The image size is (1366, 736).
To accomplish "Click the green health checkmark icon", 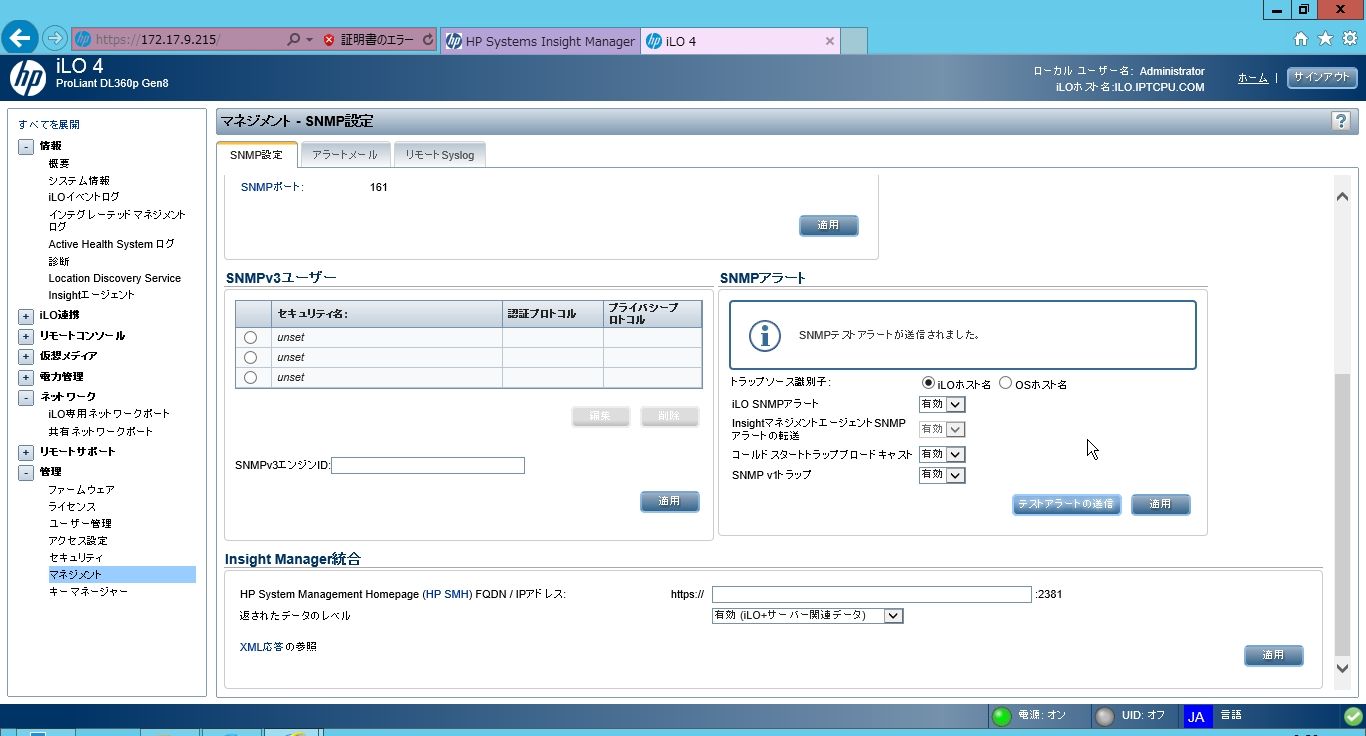I will (1353, 716).
